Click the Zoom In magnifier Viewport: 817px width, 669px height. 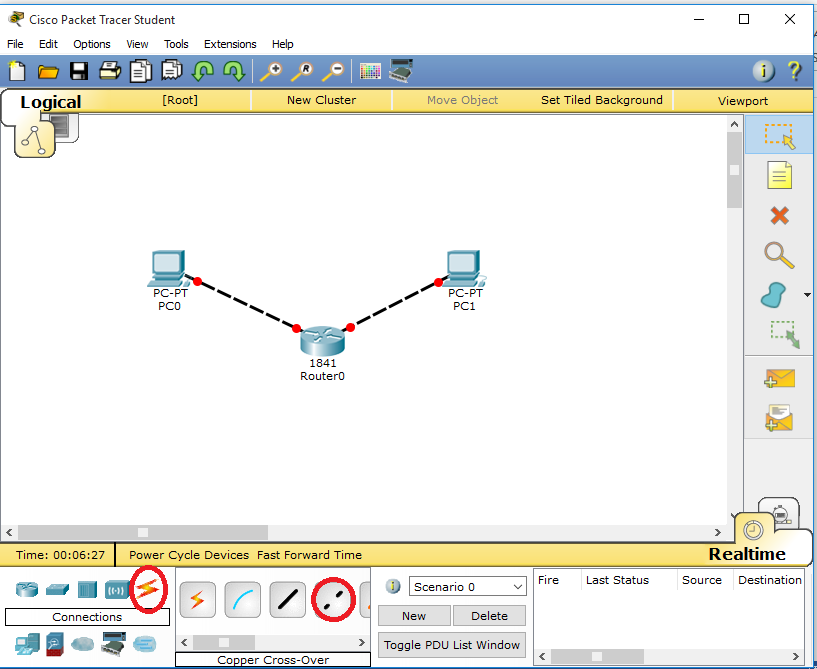(x=271, y=71)
